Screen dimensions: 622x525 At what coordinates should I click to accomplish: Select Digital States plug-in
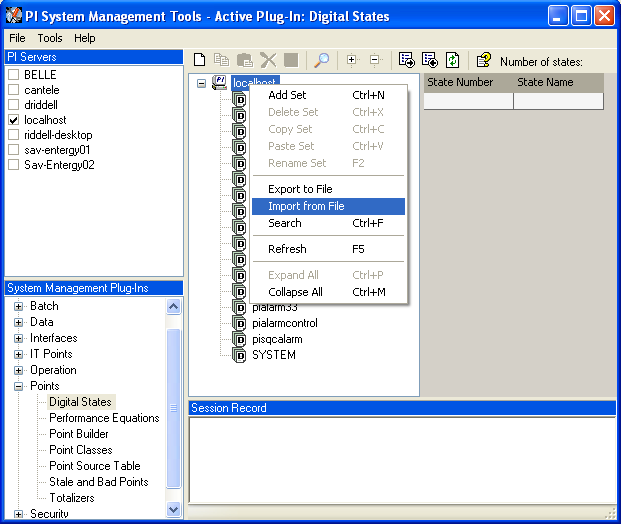pyautogui.click(x=81, y=402)
